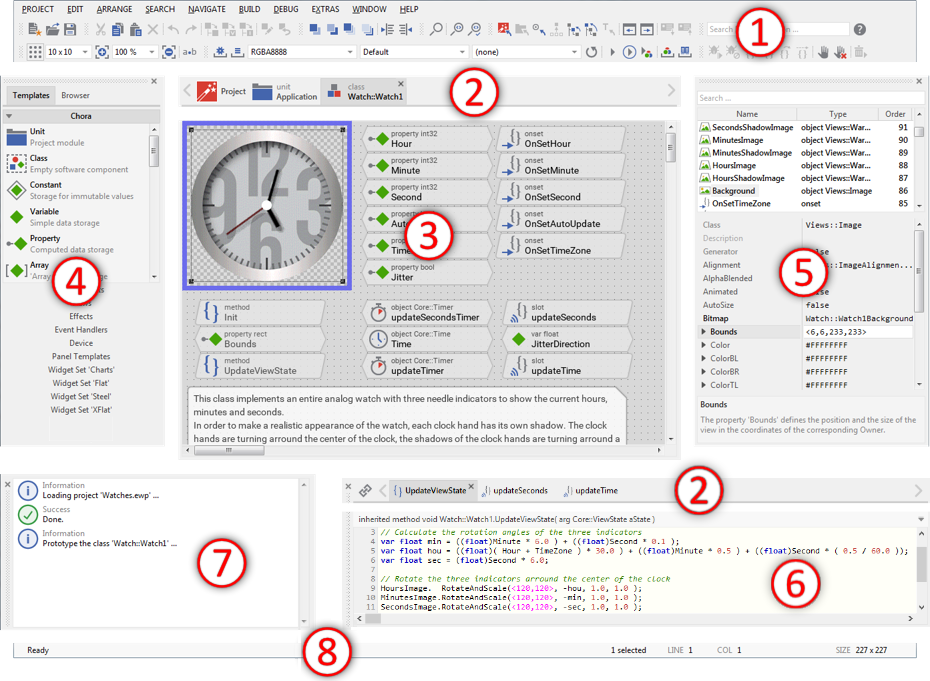The image size is (930, 681).
Task: Click the horizontal scrollbar thumb below the Composer
Action: [x=229, y=450]
